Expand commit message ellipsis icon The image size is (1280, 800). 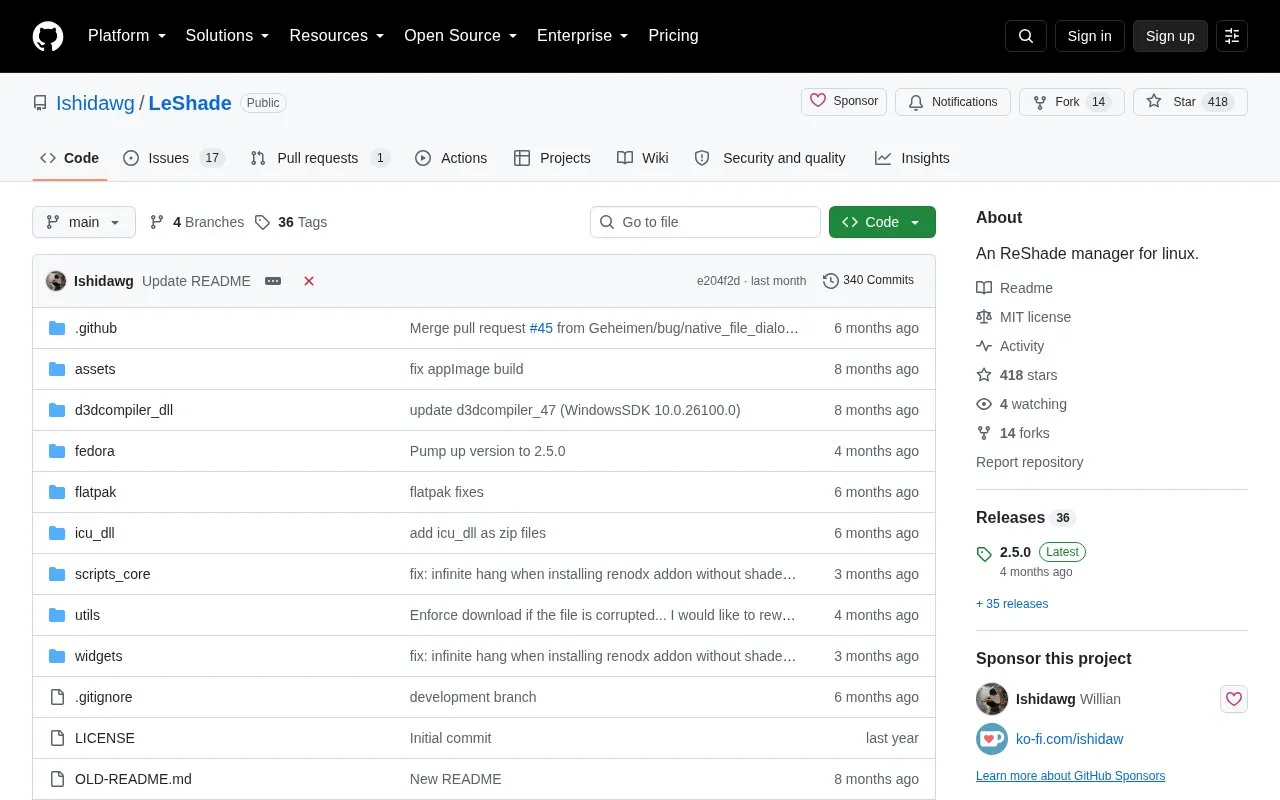(x=273, y=281)
